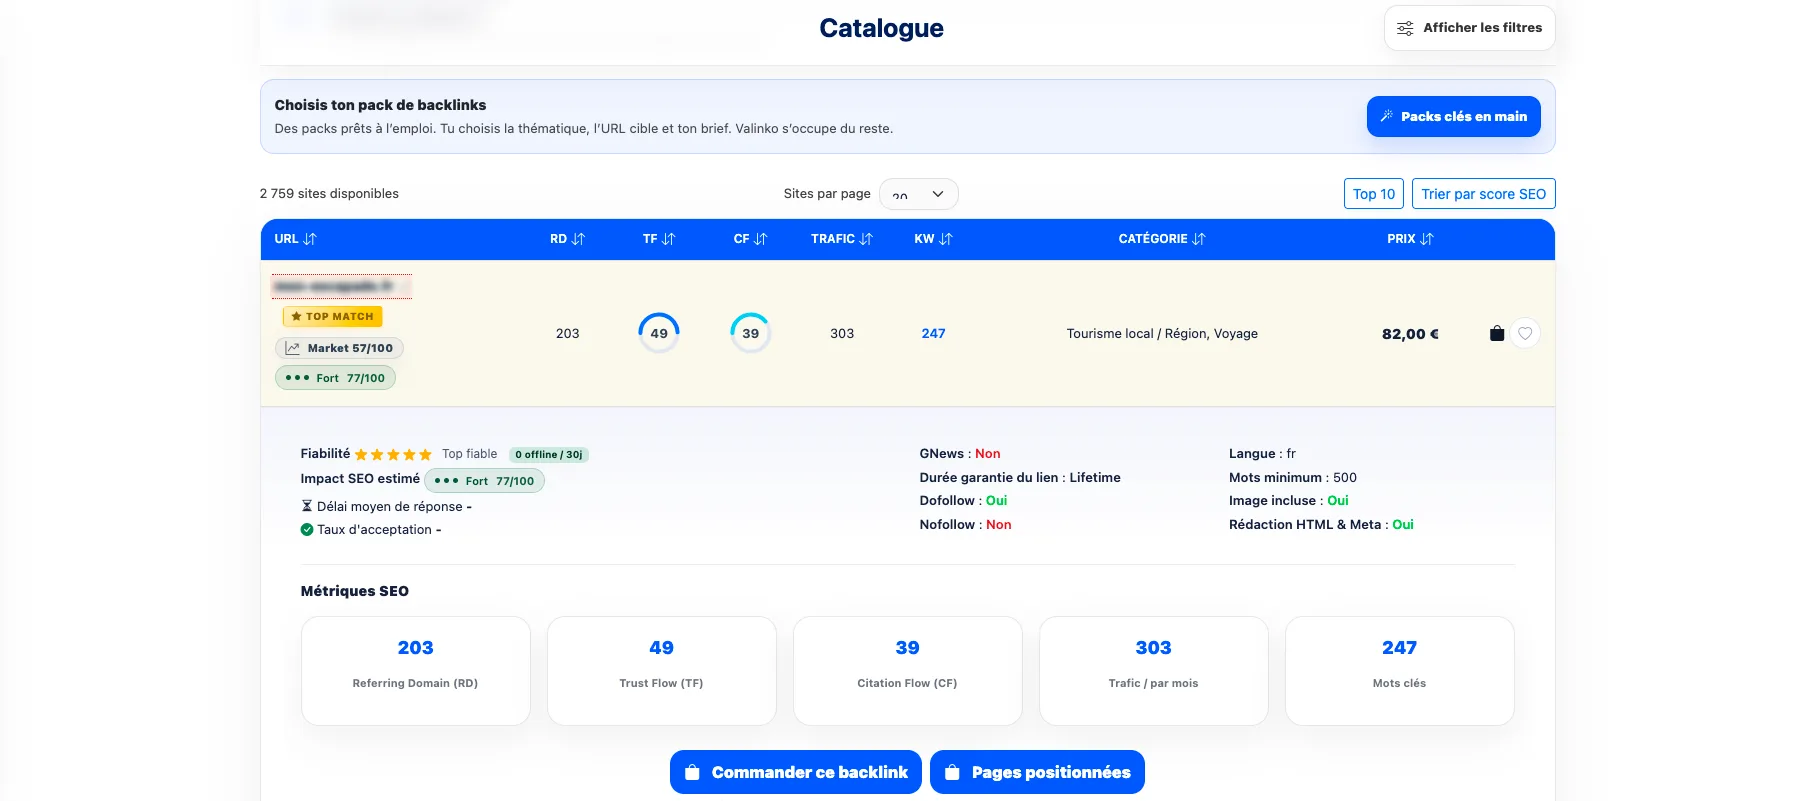This screenshot has height=801, width=1815.
Task: Open the Afficher les filtres panel
Action: pos(1469,28)
